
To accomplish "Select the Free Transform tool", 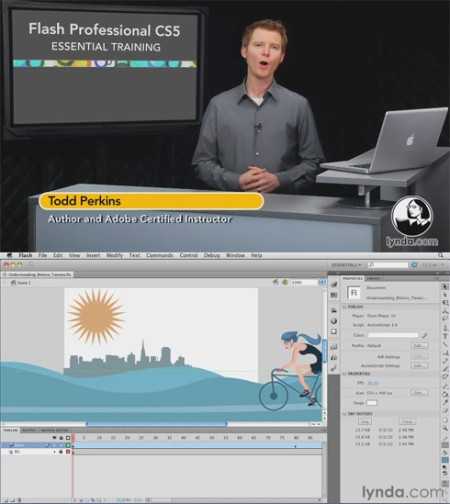I will (x=445, y=303).
